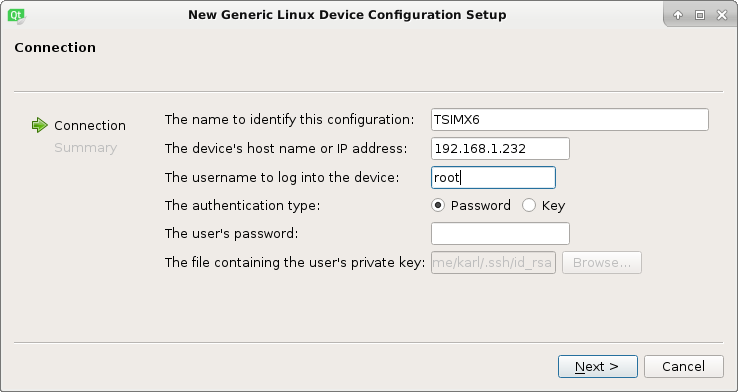This screenshot has height=392, width=738.
Task: Click "The authentication type:" label
Action: coord(242,206)
